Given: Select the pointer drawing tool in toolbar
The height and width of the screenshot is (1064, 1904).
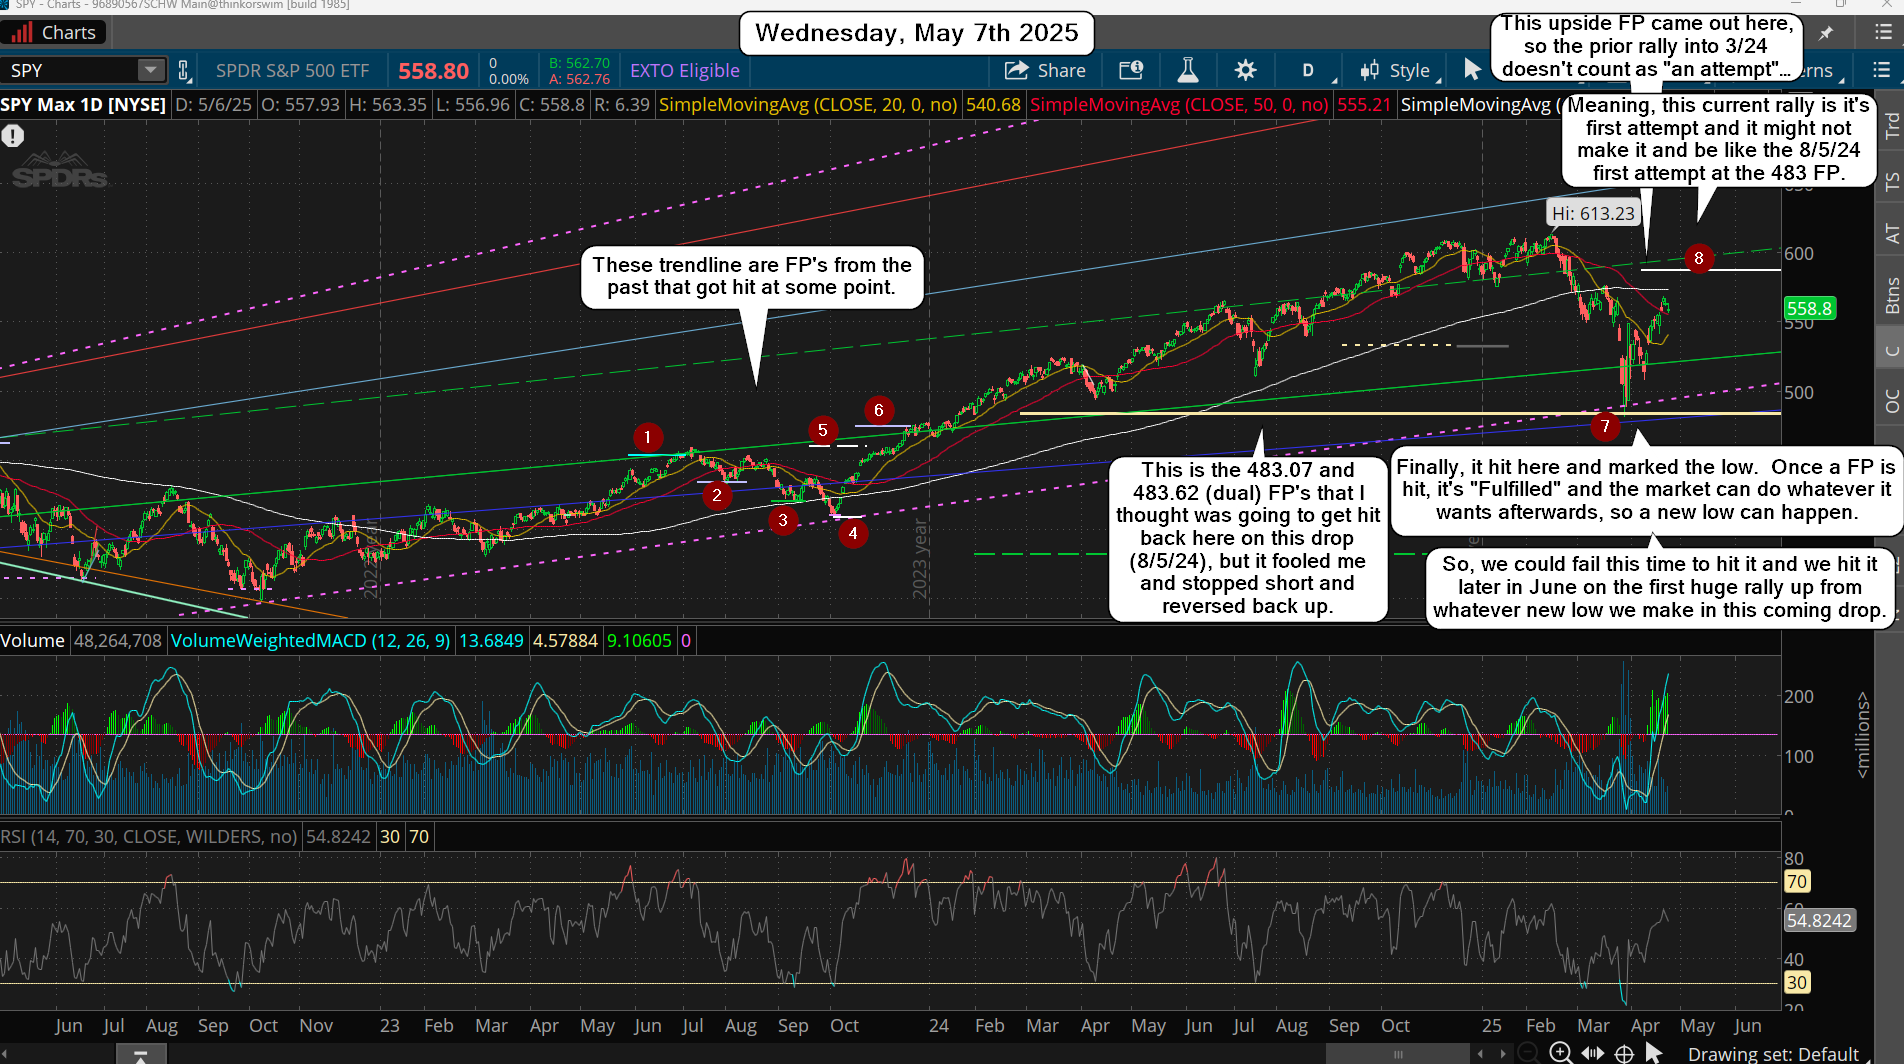Looking at the screenshot, I should (x=1471, y=70).
